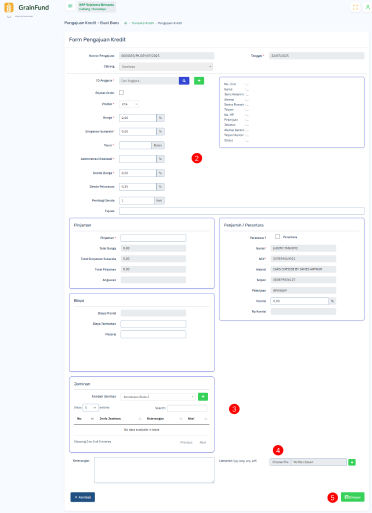Click the Kembali button

[x=83, y=497]
